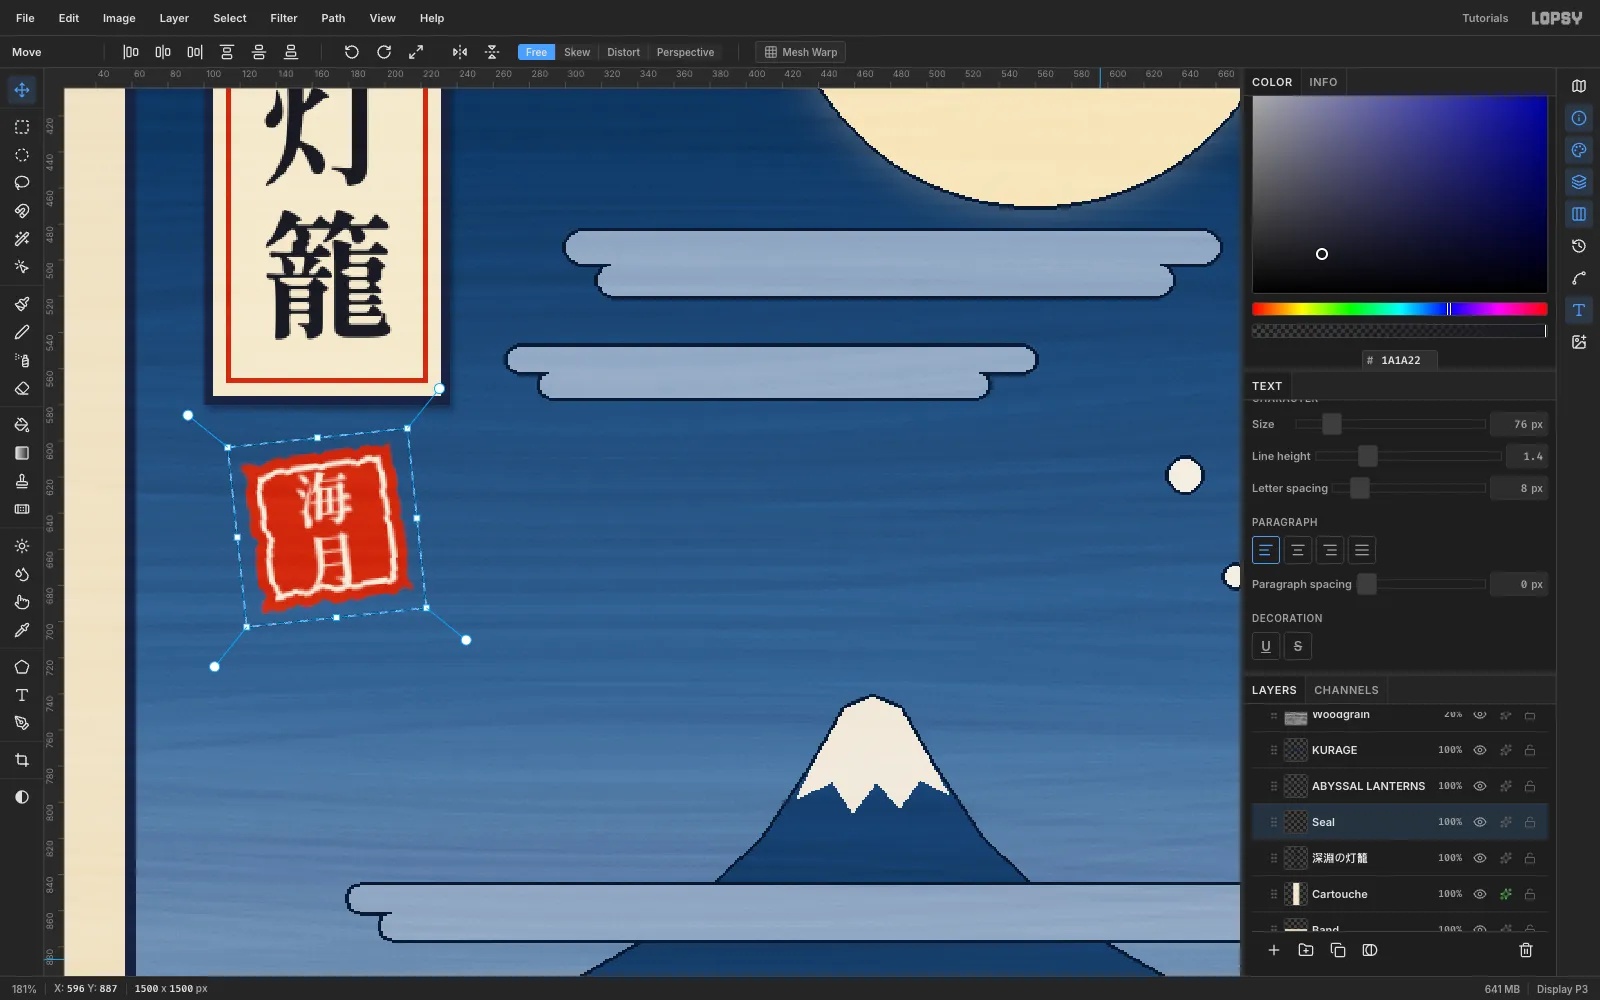Duplicate the selected layer

point(1338,950)
